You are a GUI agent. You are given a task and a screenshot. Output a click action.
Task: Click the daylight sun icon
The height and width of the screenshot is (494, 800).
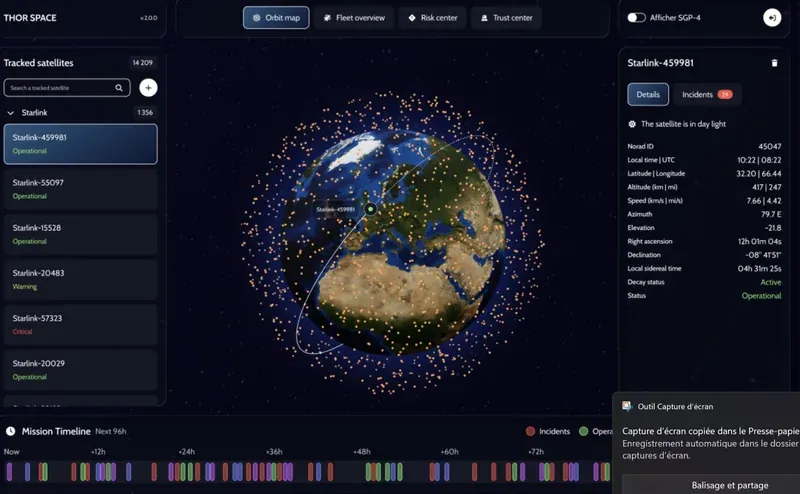point(632,124)
